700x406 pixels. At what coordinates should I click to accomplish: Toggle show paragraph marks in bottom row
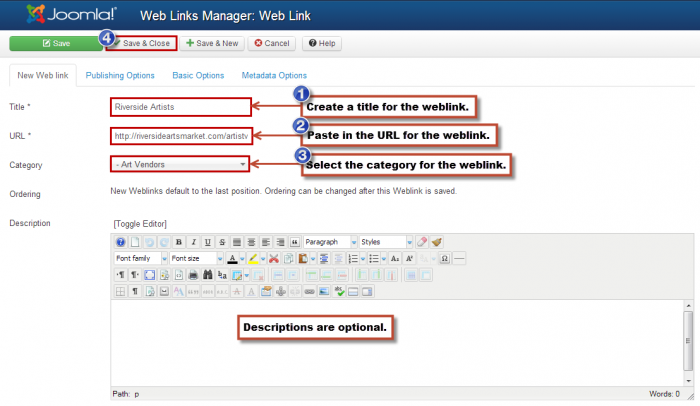[135, 292]
